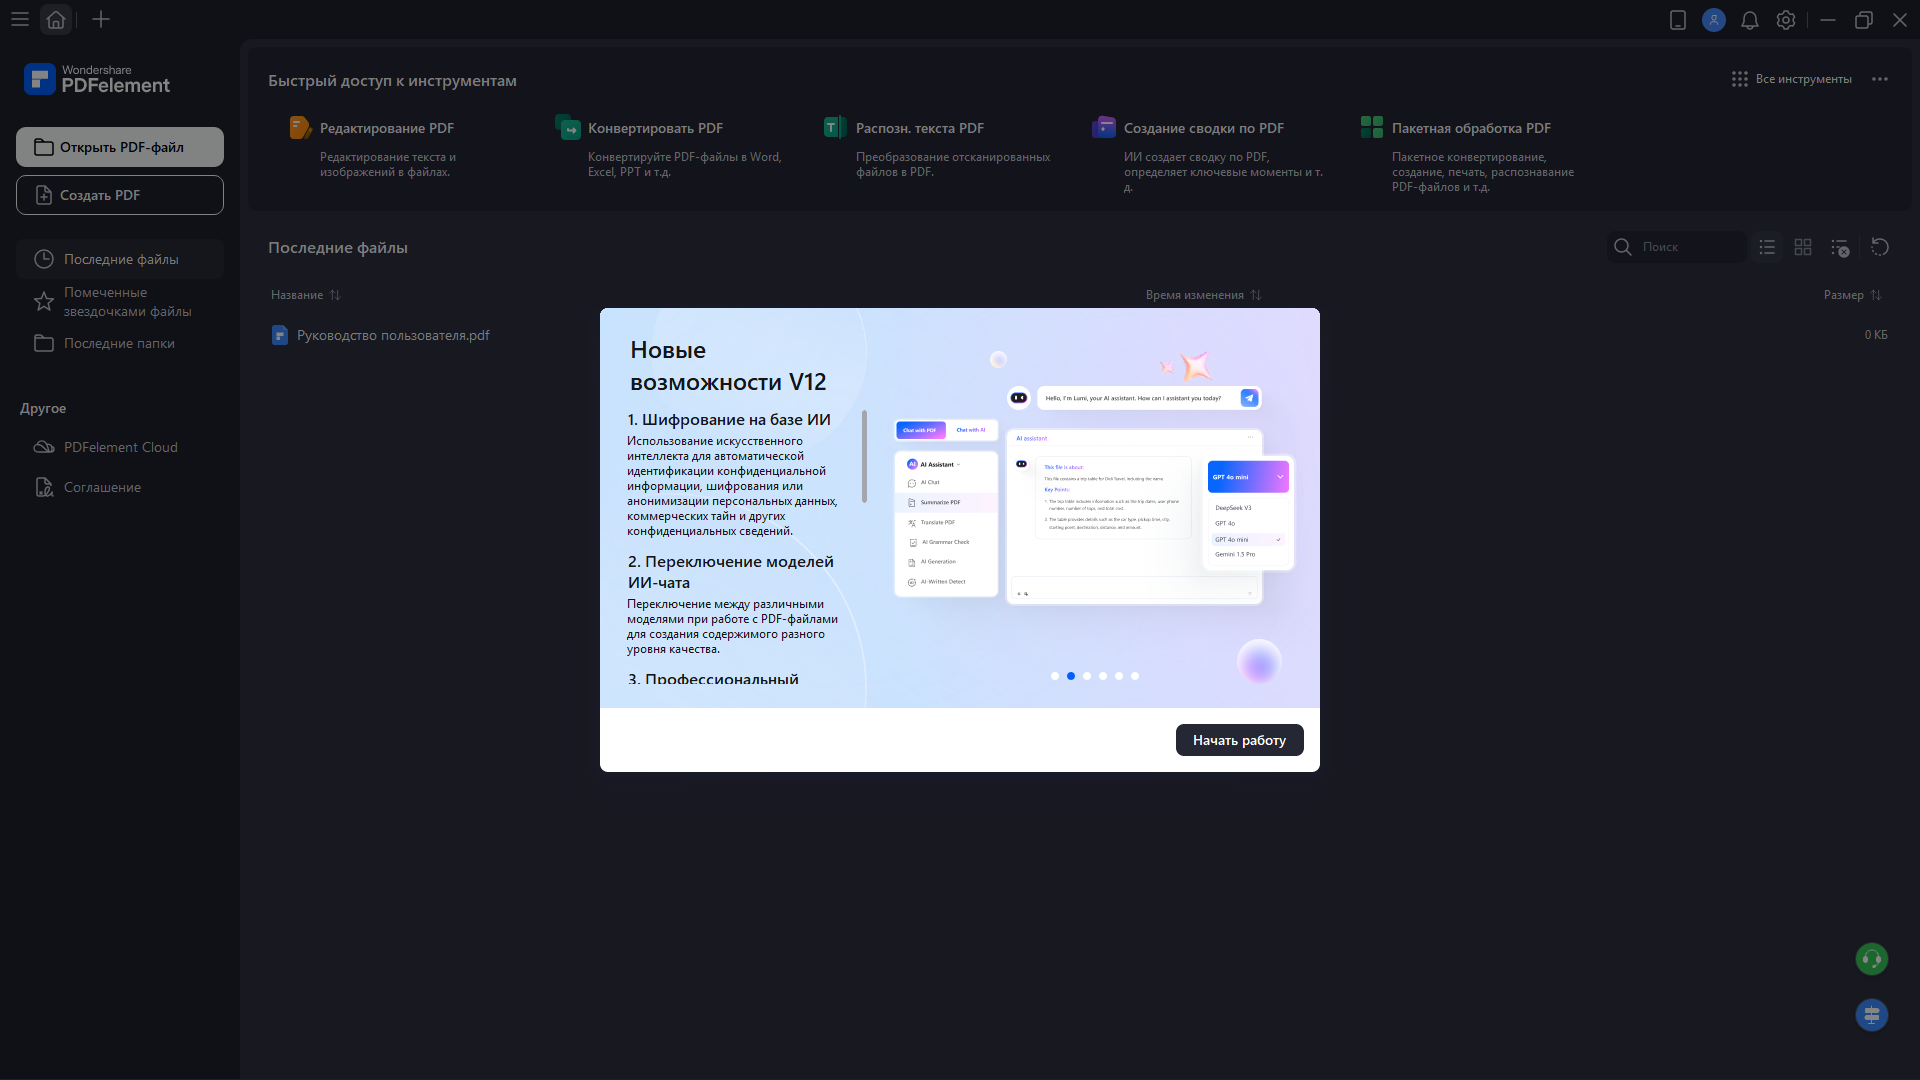Open the Recent Folders sidebar item
This screenshot has height=1080, width=1920.
tap(119, 343)
